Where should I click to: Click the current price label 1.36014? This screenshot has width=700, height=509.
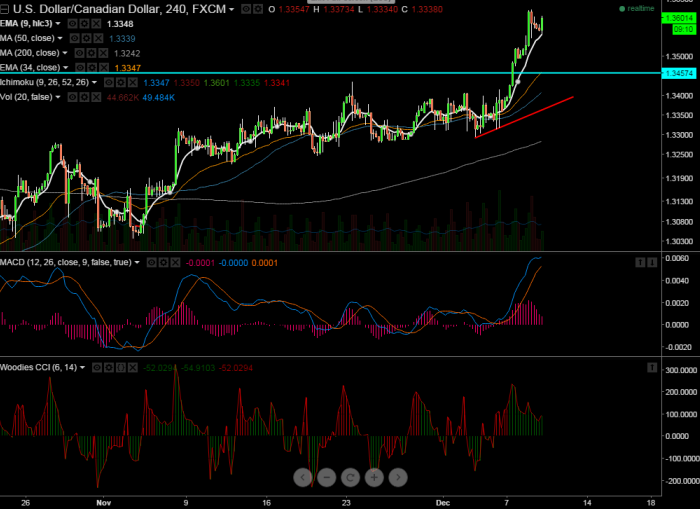[679, 18]
